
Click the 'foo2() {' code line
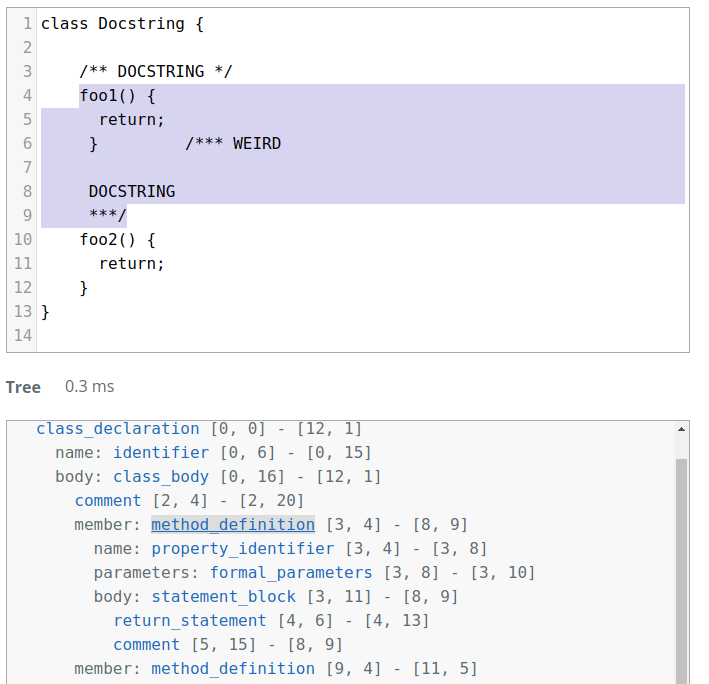point(118,240)
